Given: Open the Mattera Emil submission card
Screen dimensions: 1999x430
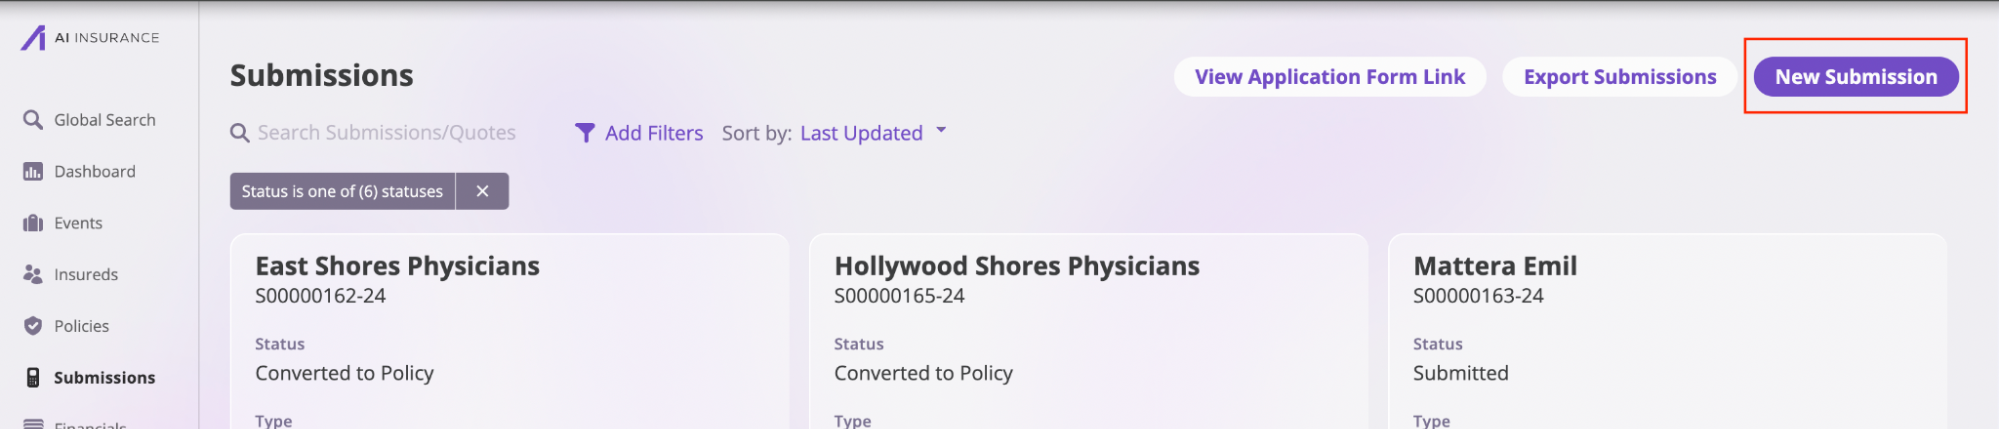Looking at the screenshot, I should 1667,332.
